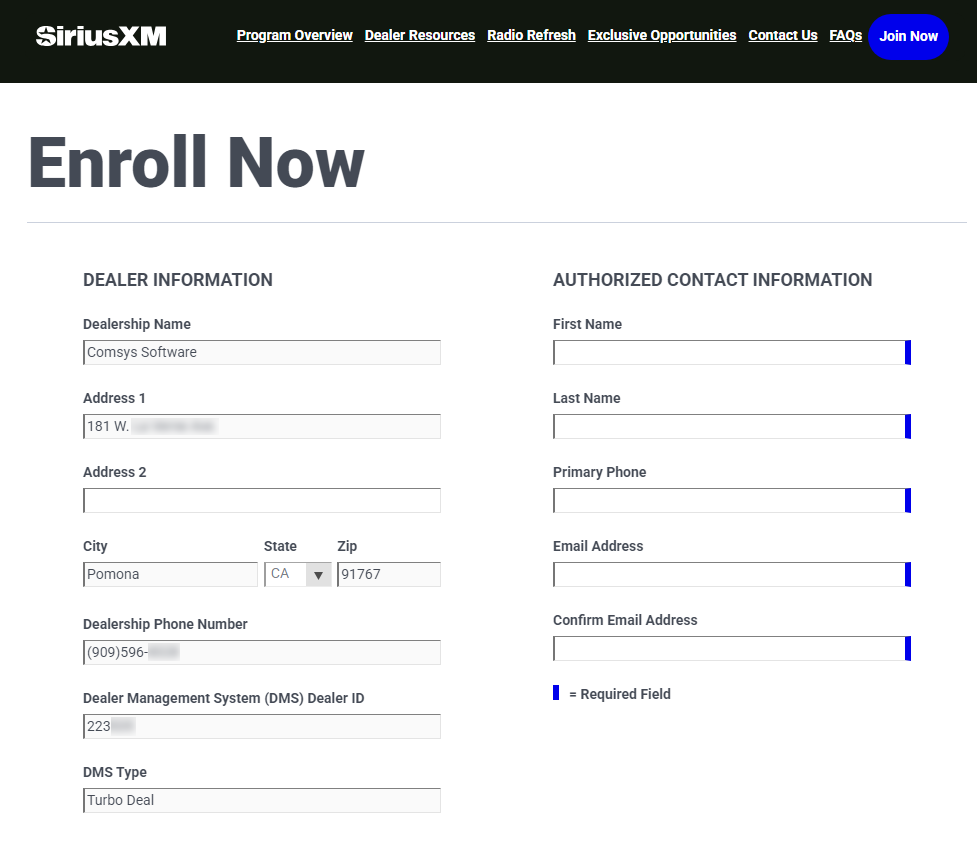Click the DEALER INFORMATION section heading
Image resolution: width=977 pixels, height=851 pixels.
point(178,280)
